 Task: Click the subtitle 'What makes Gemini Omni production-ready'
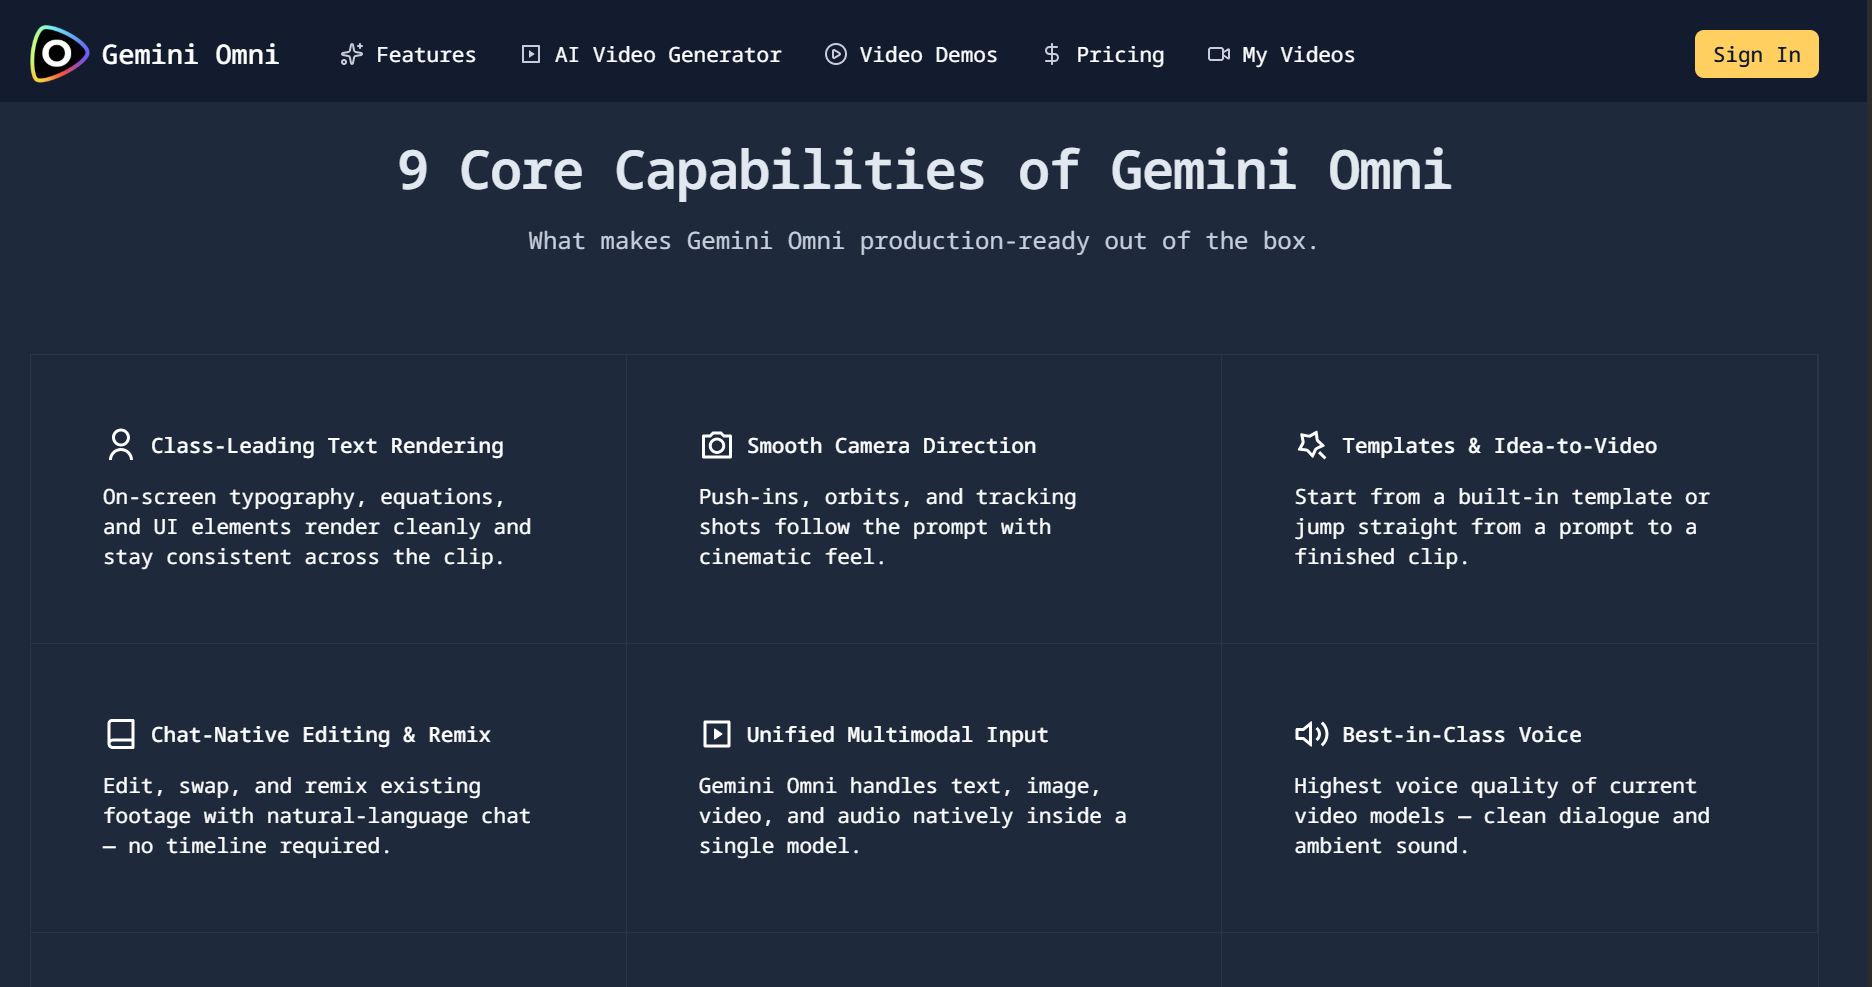click(x=923, y=241)
